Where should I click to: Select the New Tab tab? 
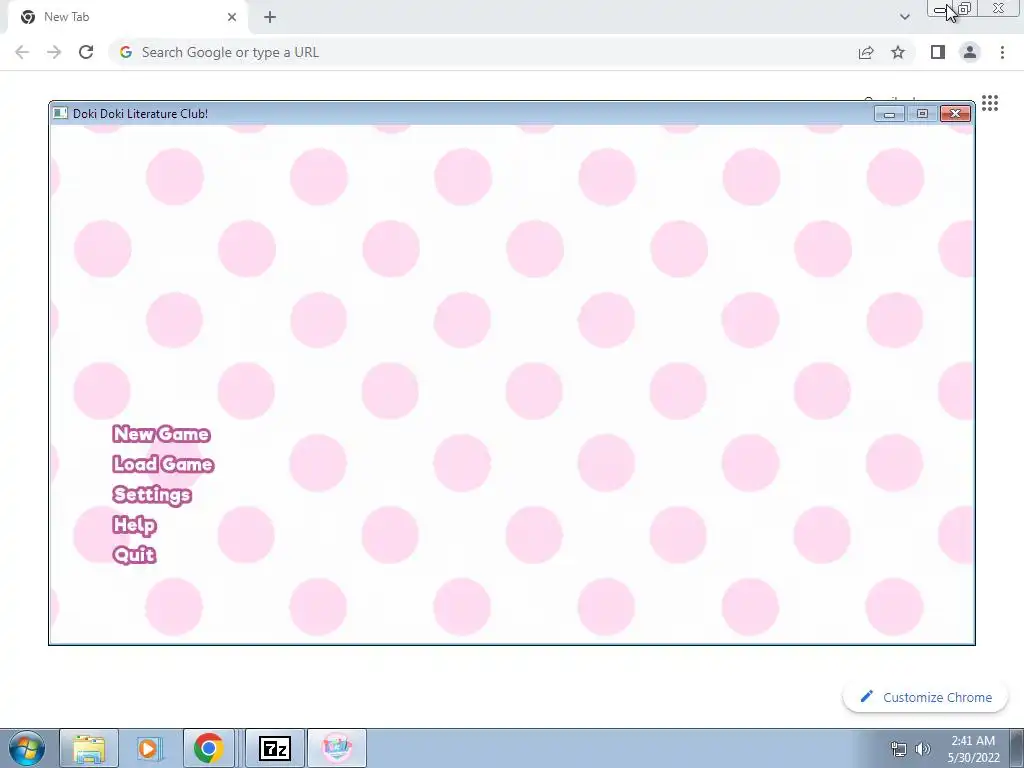click(127, 17)
